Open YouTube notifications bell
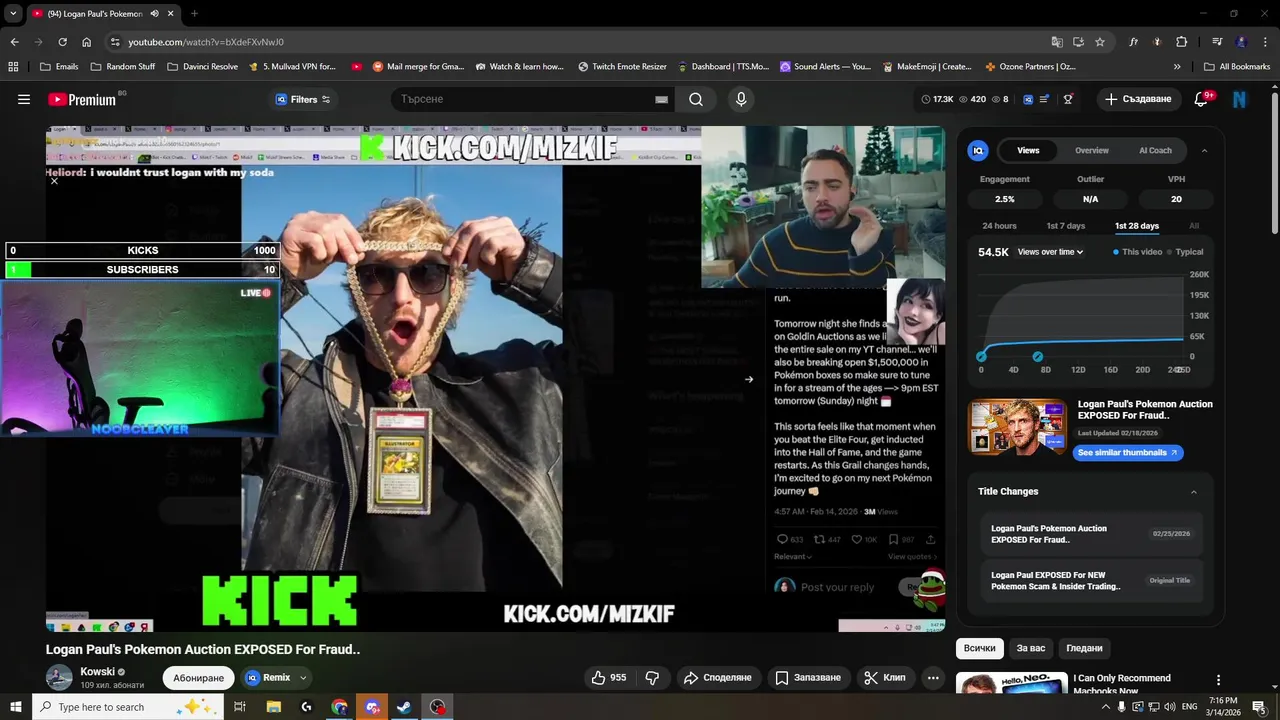The width and height of the screenshot is (1280, 720). (1202, 99)
